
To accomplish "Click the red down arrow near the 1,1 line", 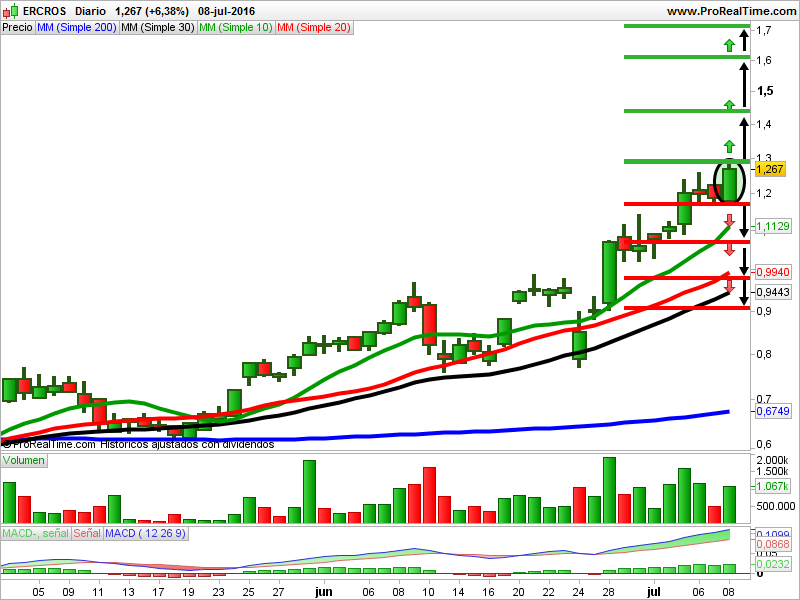I will [x=729, y=249].
